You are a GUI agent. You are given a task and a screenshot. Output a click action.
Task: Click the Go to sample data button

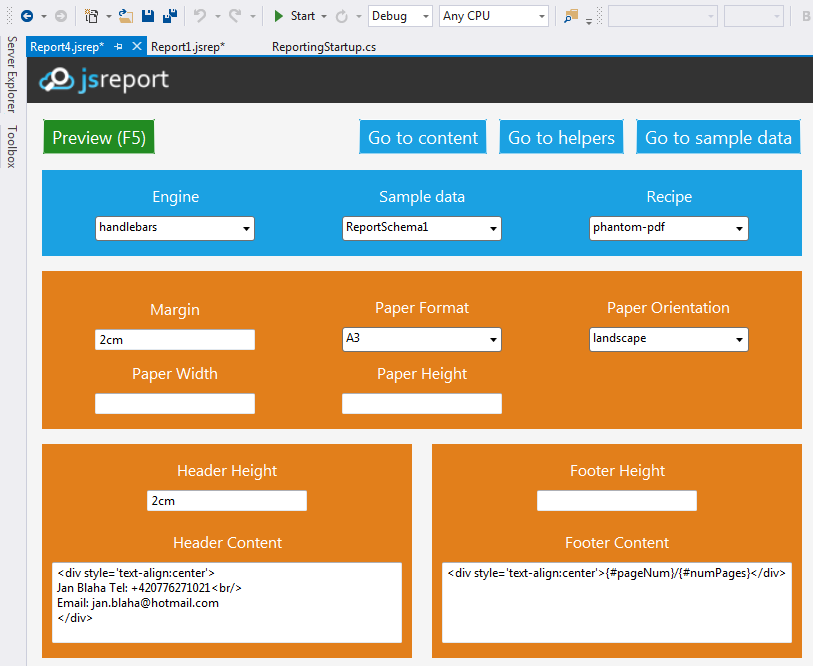[x=718, y=137]
